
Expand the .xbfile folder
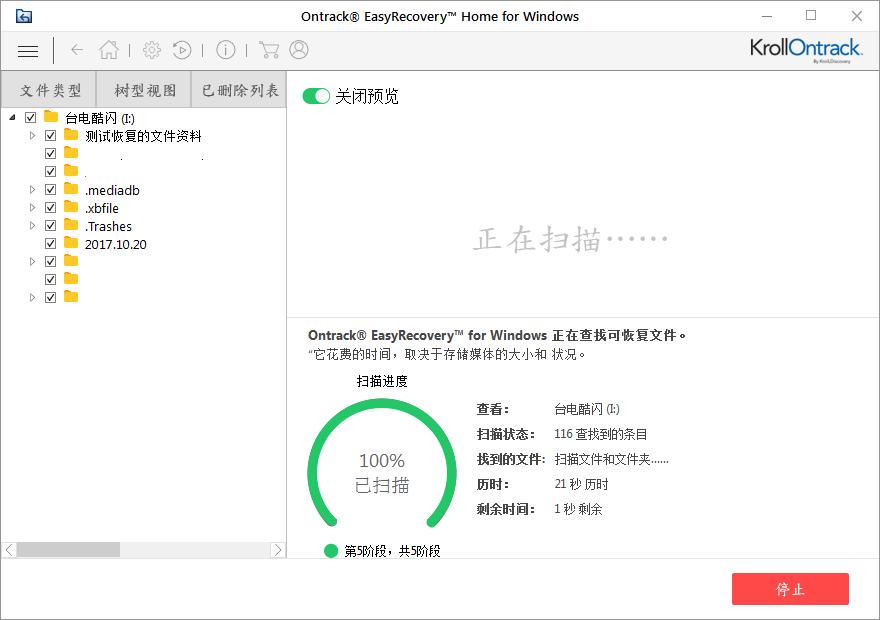click(x=31, y=207)
